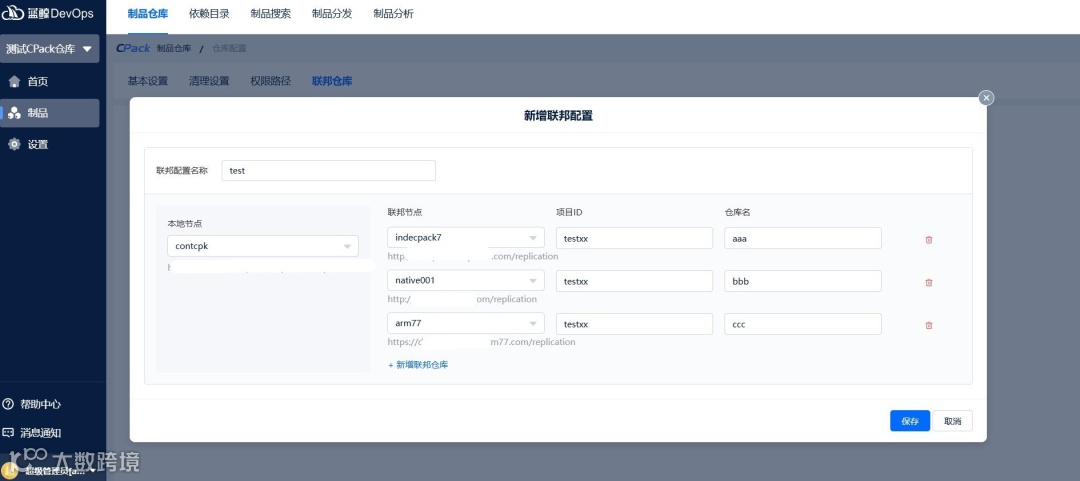Screen dimensions: 1080x481
Task: Open the 基本设置 tab
Action: click(x=148, y=81)
